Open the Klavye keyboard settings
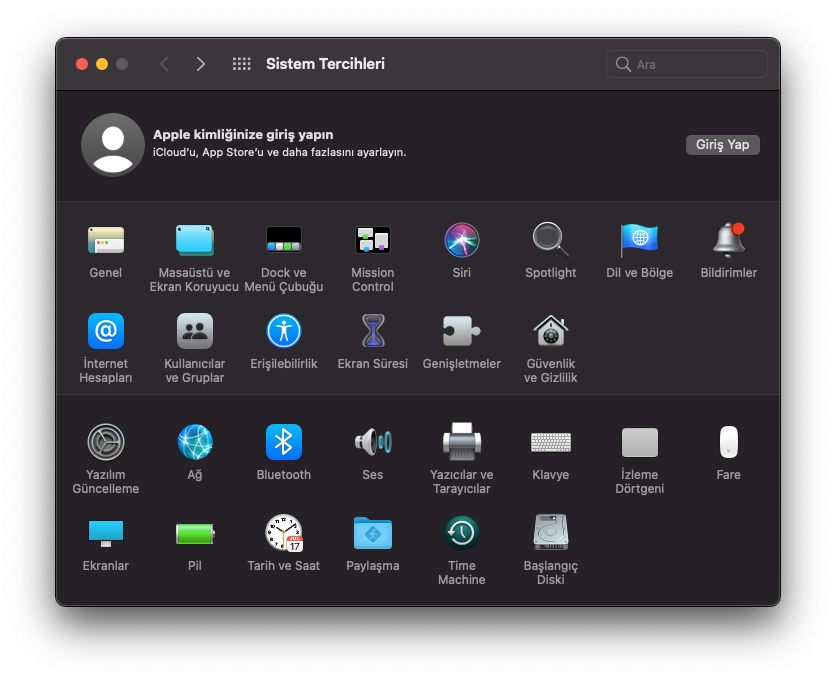The height and width of the screenshot is (680, 836). [551, 442]
